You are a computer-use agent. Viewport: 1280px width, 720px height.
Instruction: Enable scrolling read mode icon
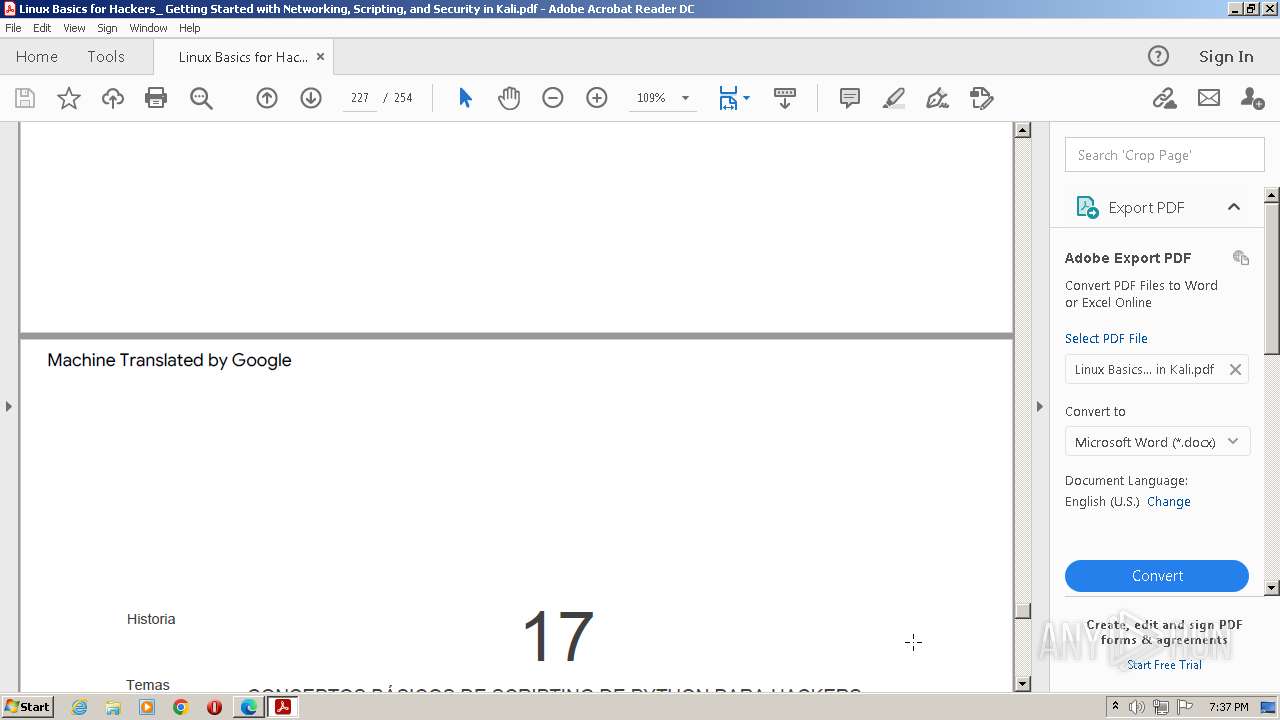785,98
